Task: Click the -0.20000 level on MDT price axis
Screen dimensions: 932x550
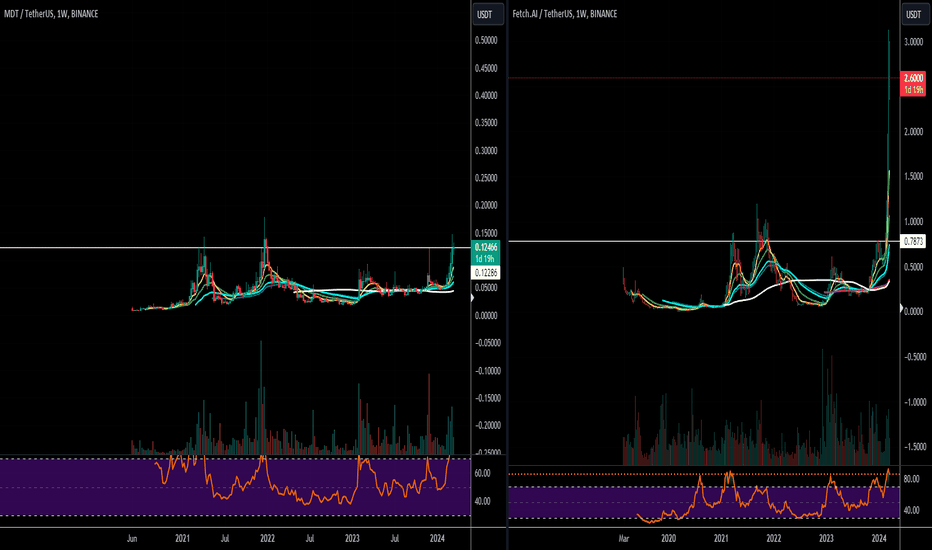Action: pos(486,426)
